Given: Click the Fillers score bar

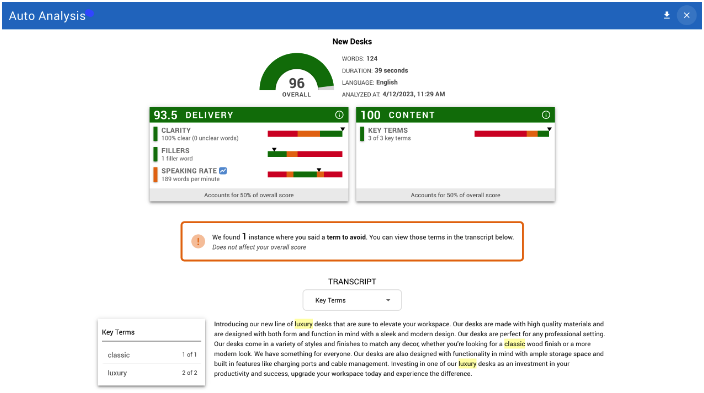Looking at the screenshot, I should click(305, 154).
